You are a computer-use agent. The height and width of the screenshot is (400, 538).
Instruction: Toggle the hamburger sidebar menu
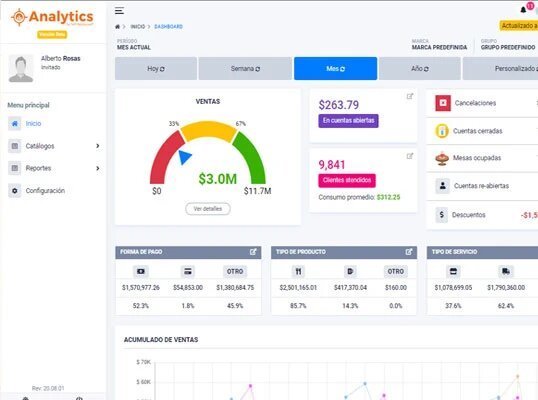pyautogui.click(x=119, y=11)
